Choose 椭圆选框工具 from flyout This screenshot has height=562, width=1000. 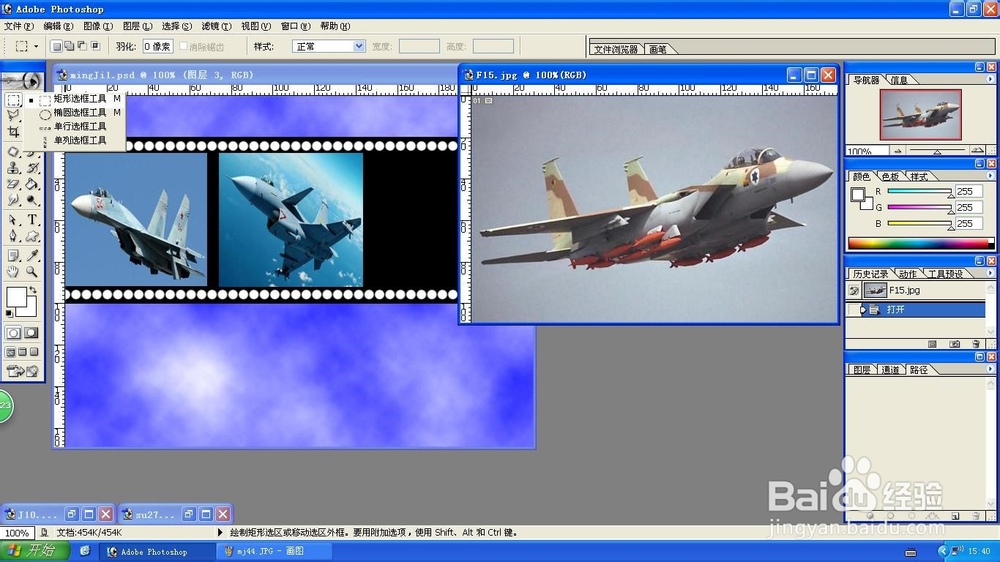(x=80, y=112)
